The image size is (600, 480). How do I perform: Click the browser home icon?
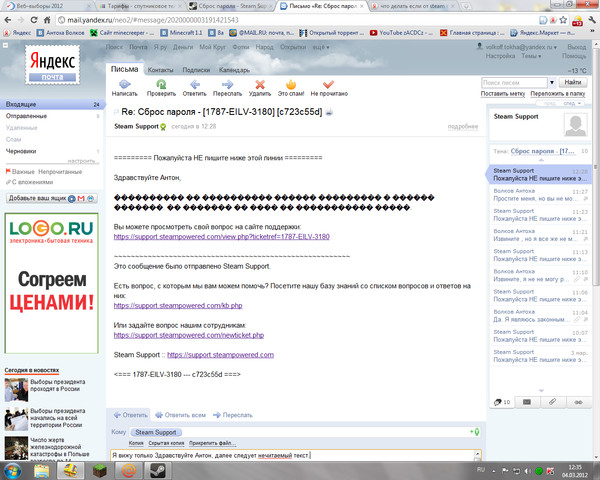point(47,20)
